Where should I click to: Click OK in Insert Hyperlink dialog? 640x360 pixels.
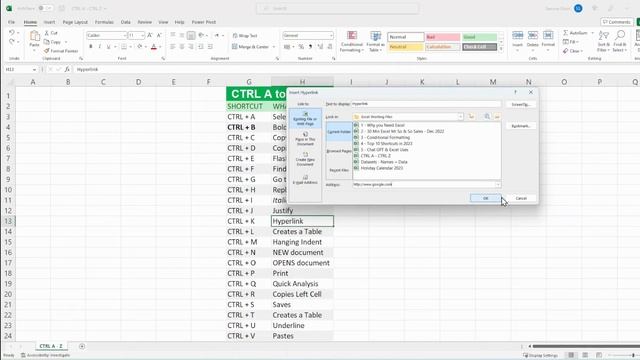[x=485, y=198]
